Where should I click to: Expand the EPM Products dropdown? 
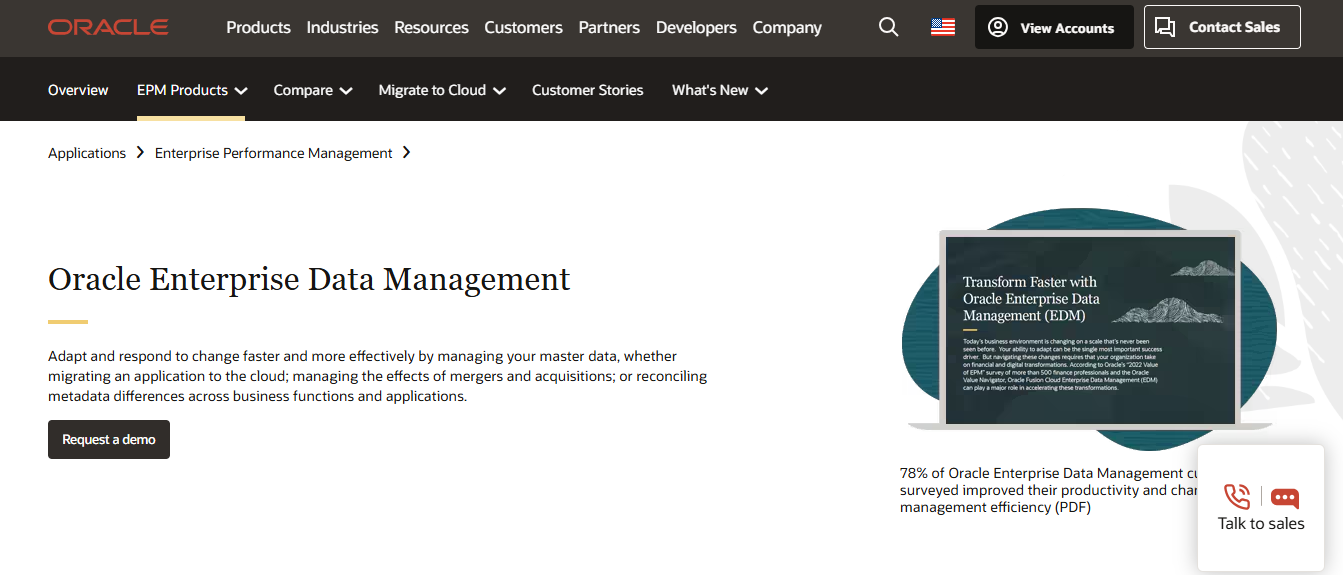(x=191, y=90)
